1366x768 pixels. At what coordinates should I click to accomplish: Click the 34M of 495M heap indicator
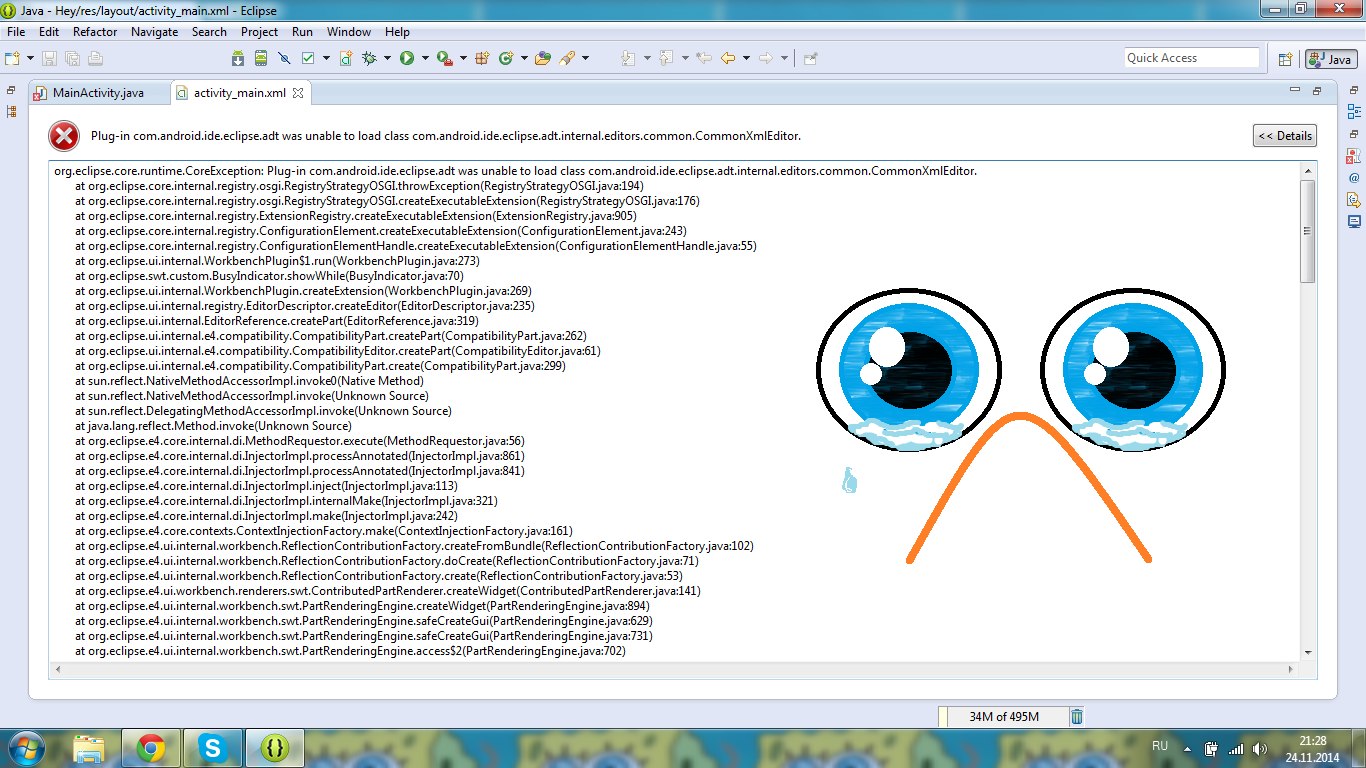tap(1004, 717)
